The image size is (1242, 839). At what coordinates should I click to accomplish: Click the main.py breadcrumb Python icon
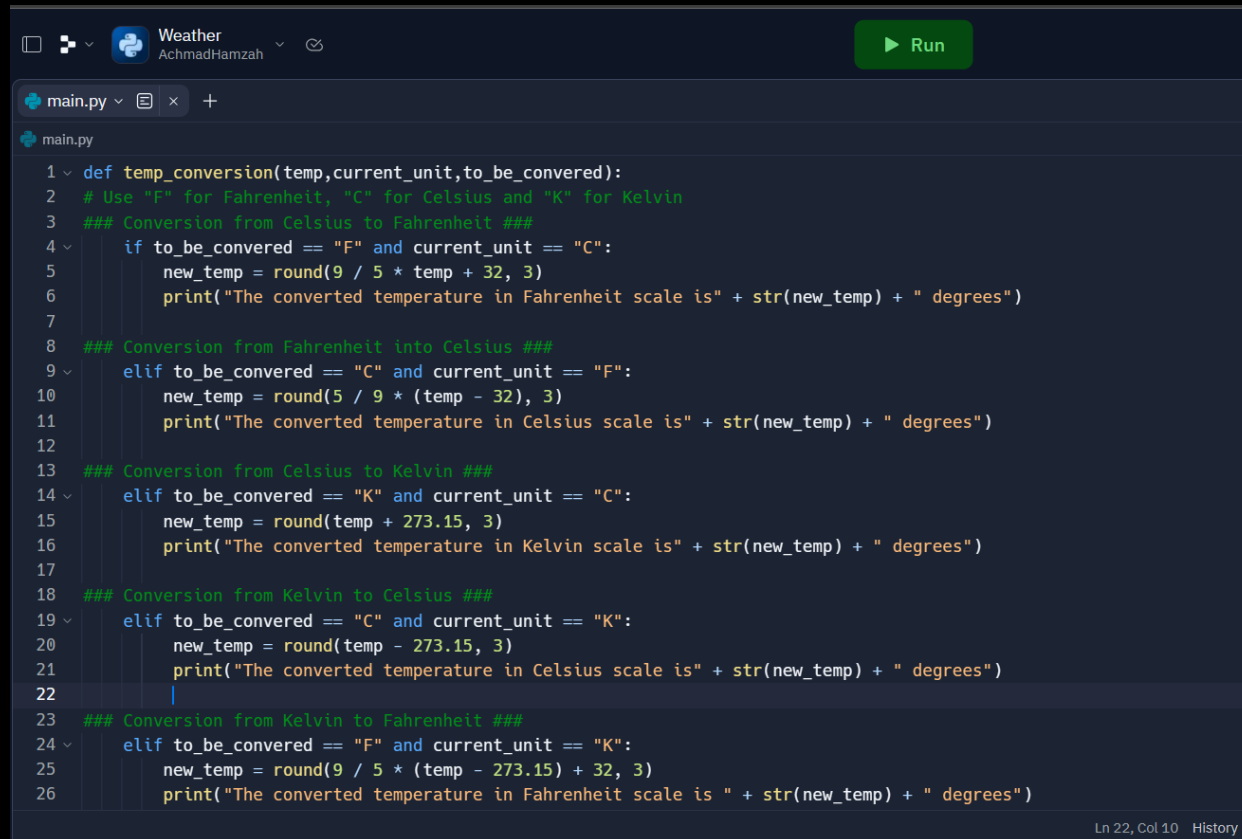pyautogui.click(x=29, y=139)
